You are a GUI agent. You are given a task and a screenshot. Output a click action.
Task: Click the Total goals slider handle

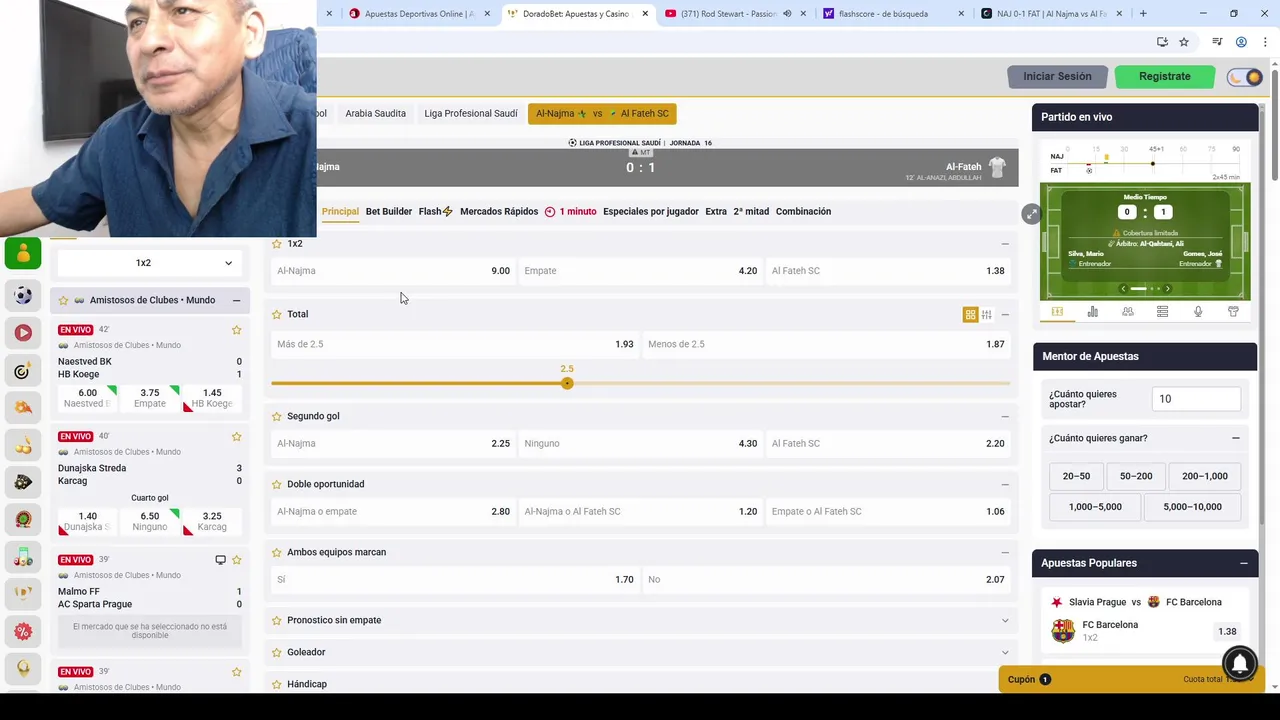[x=567, y=383]
